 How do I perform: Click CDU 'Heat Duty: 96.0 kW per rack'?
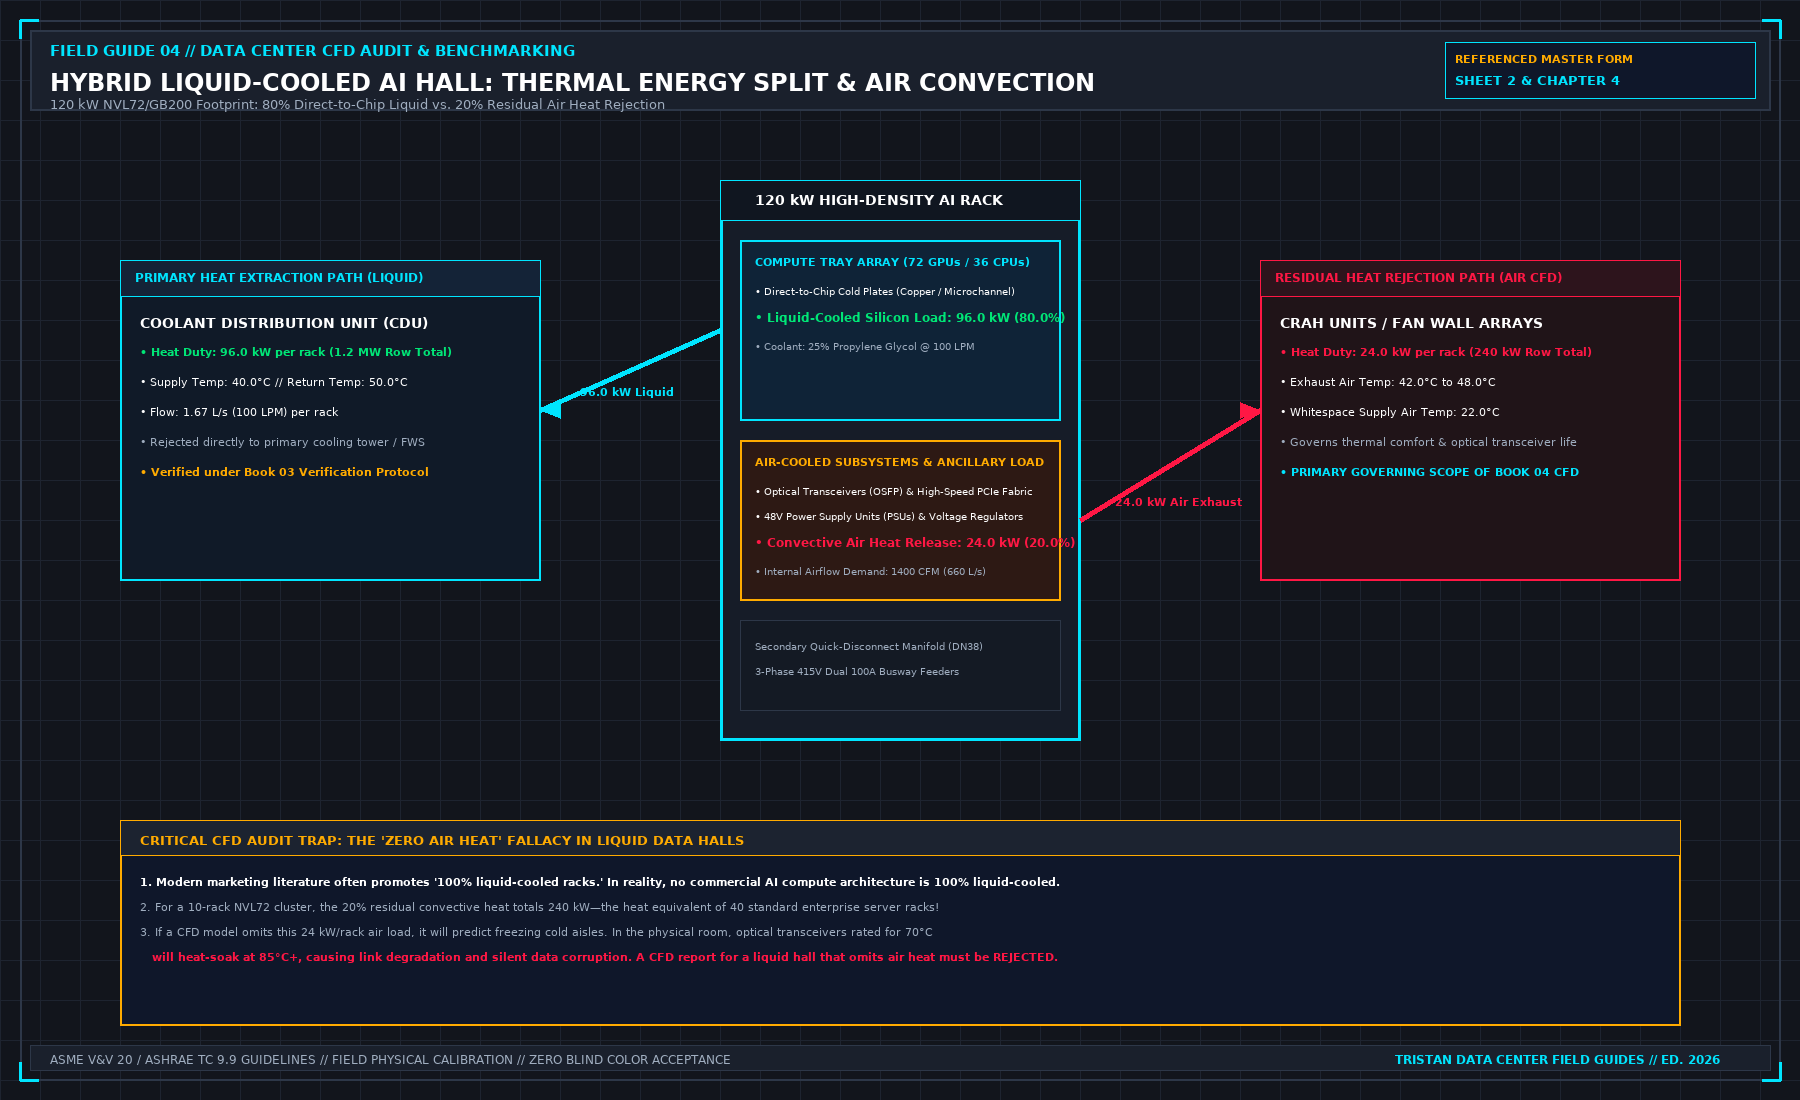coord(296,352)
